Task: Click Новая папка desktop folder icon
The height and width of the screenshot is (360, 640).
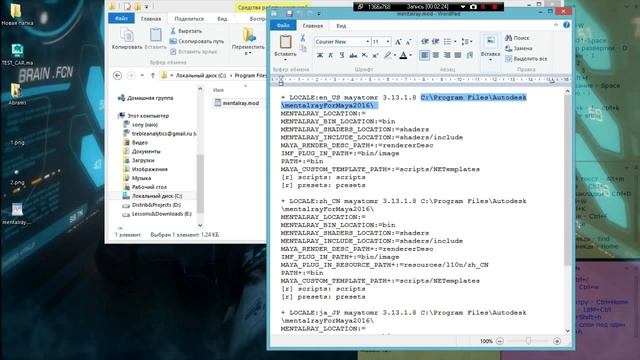Action: [x=17, y=14]
